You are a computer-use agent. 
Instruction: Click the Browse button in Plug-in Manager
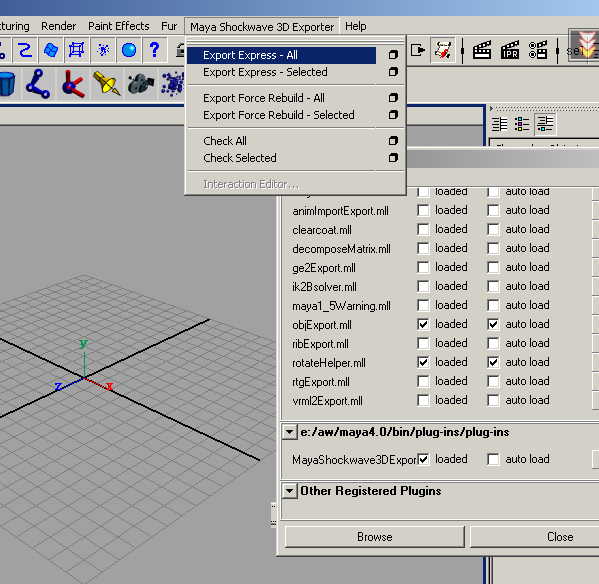click(374, 537)
